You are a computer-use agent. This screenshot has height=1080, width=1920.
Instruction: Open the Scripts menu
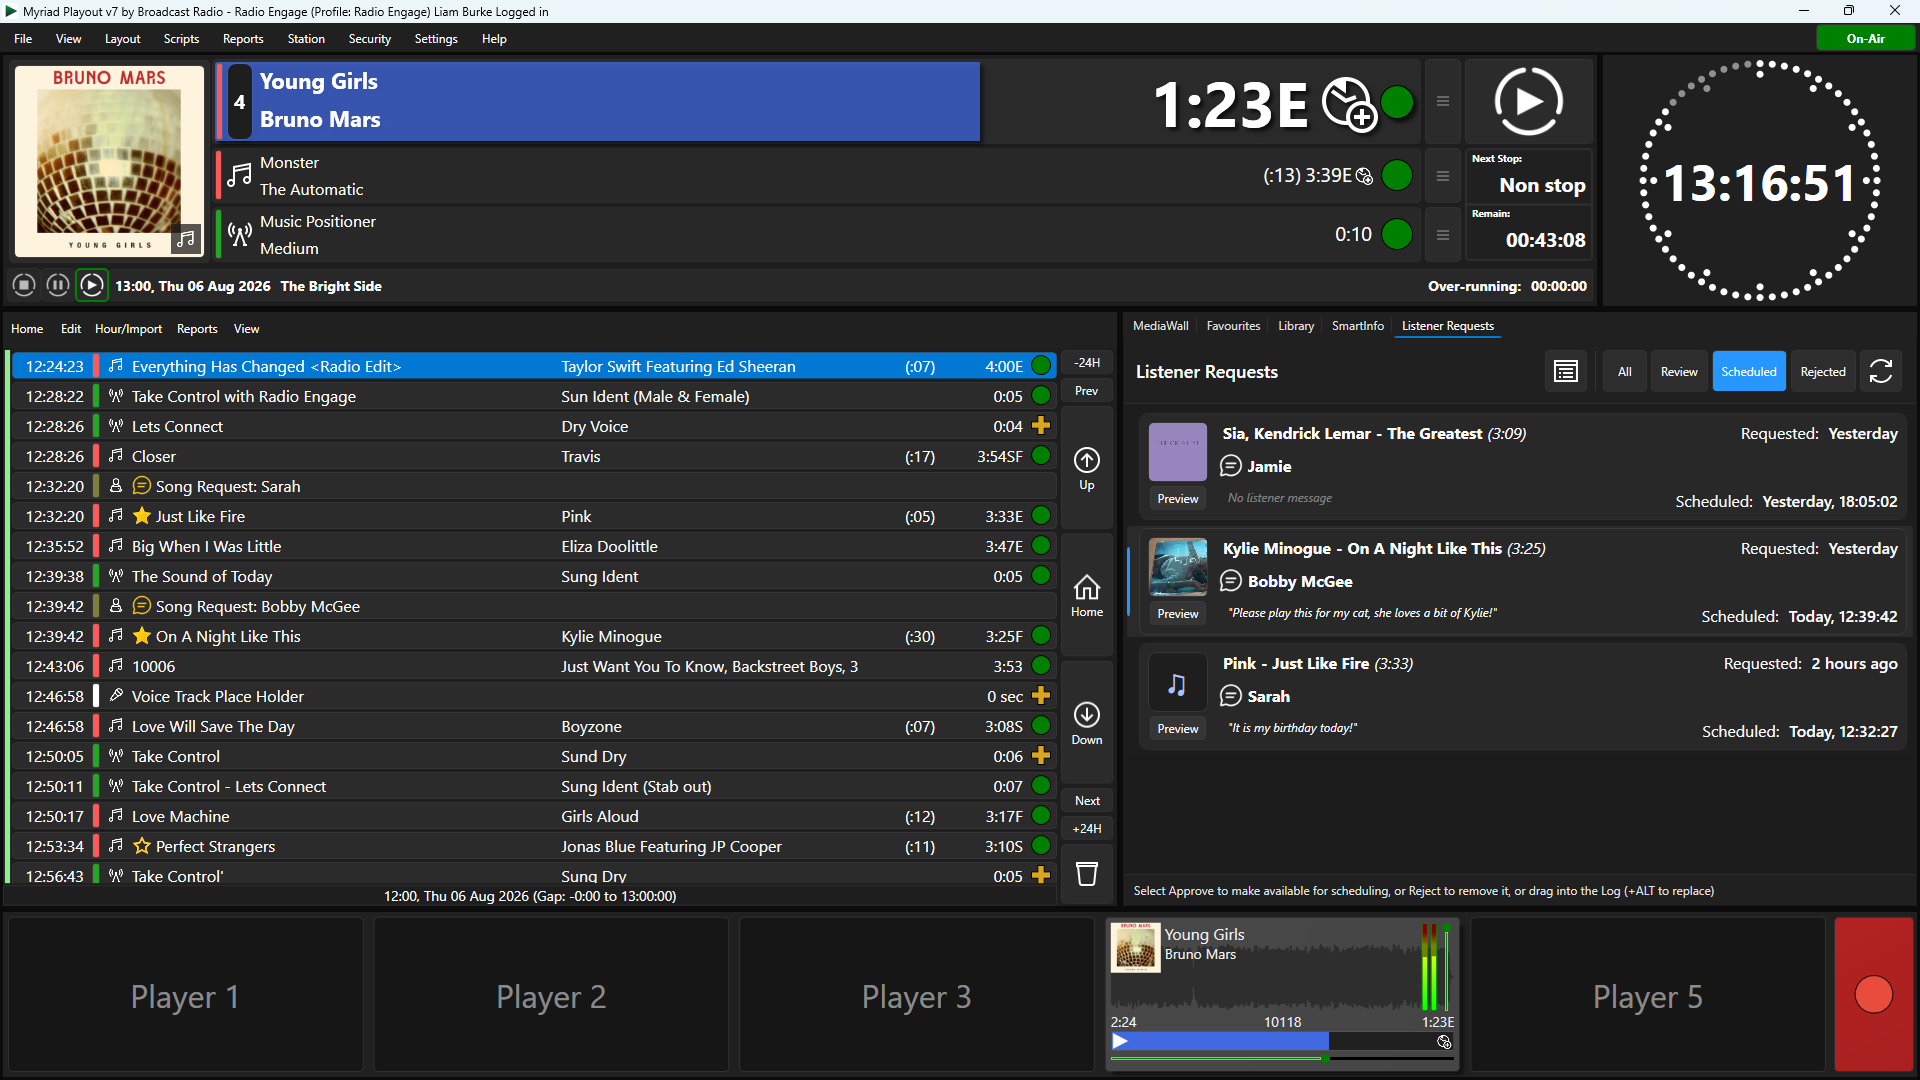click(181, 39)
